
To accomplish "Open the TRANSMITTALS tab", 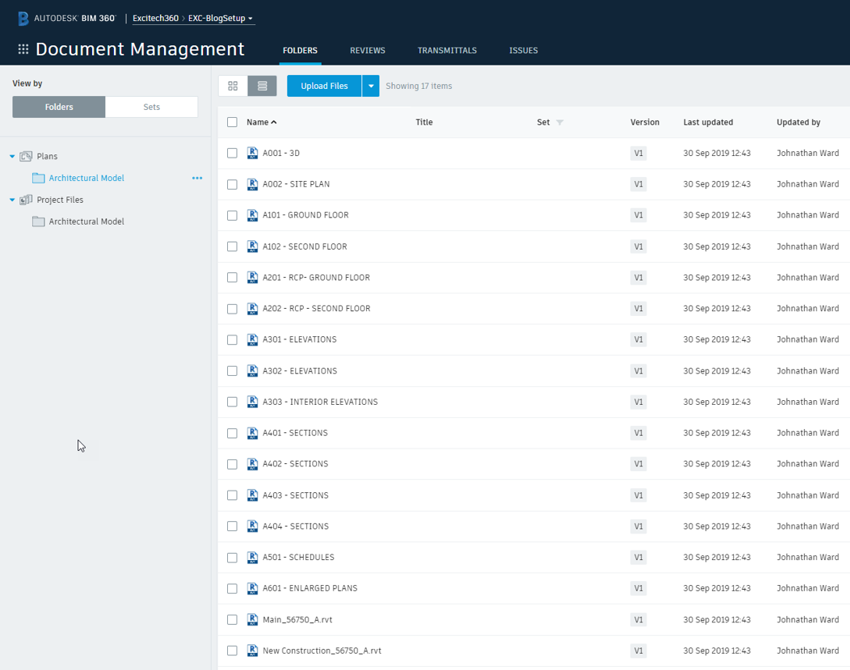I will (x=447, y=50).
